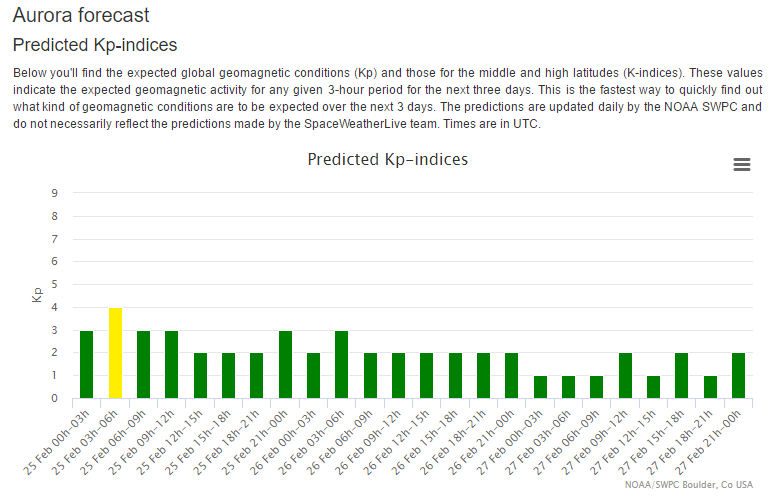Viewport: 771px width, 496px height.
Task: Click the 25 Feb 00h-03h green bar
Action: pyautogui.click(x=86, y=364)
